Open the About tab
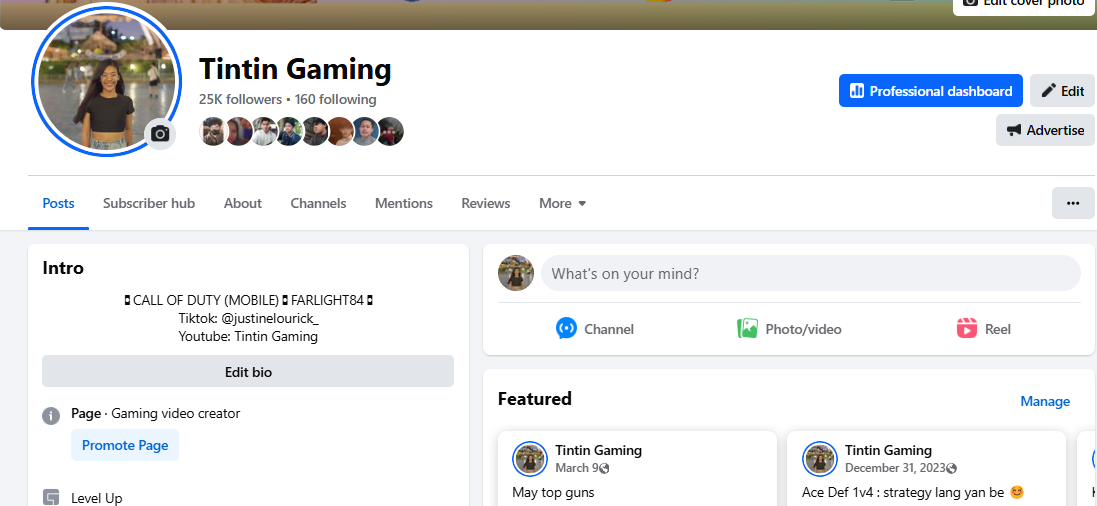Viewport: 1097px width, 506px height. click(243, 204)
